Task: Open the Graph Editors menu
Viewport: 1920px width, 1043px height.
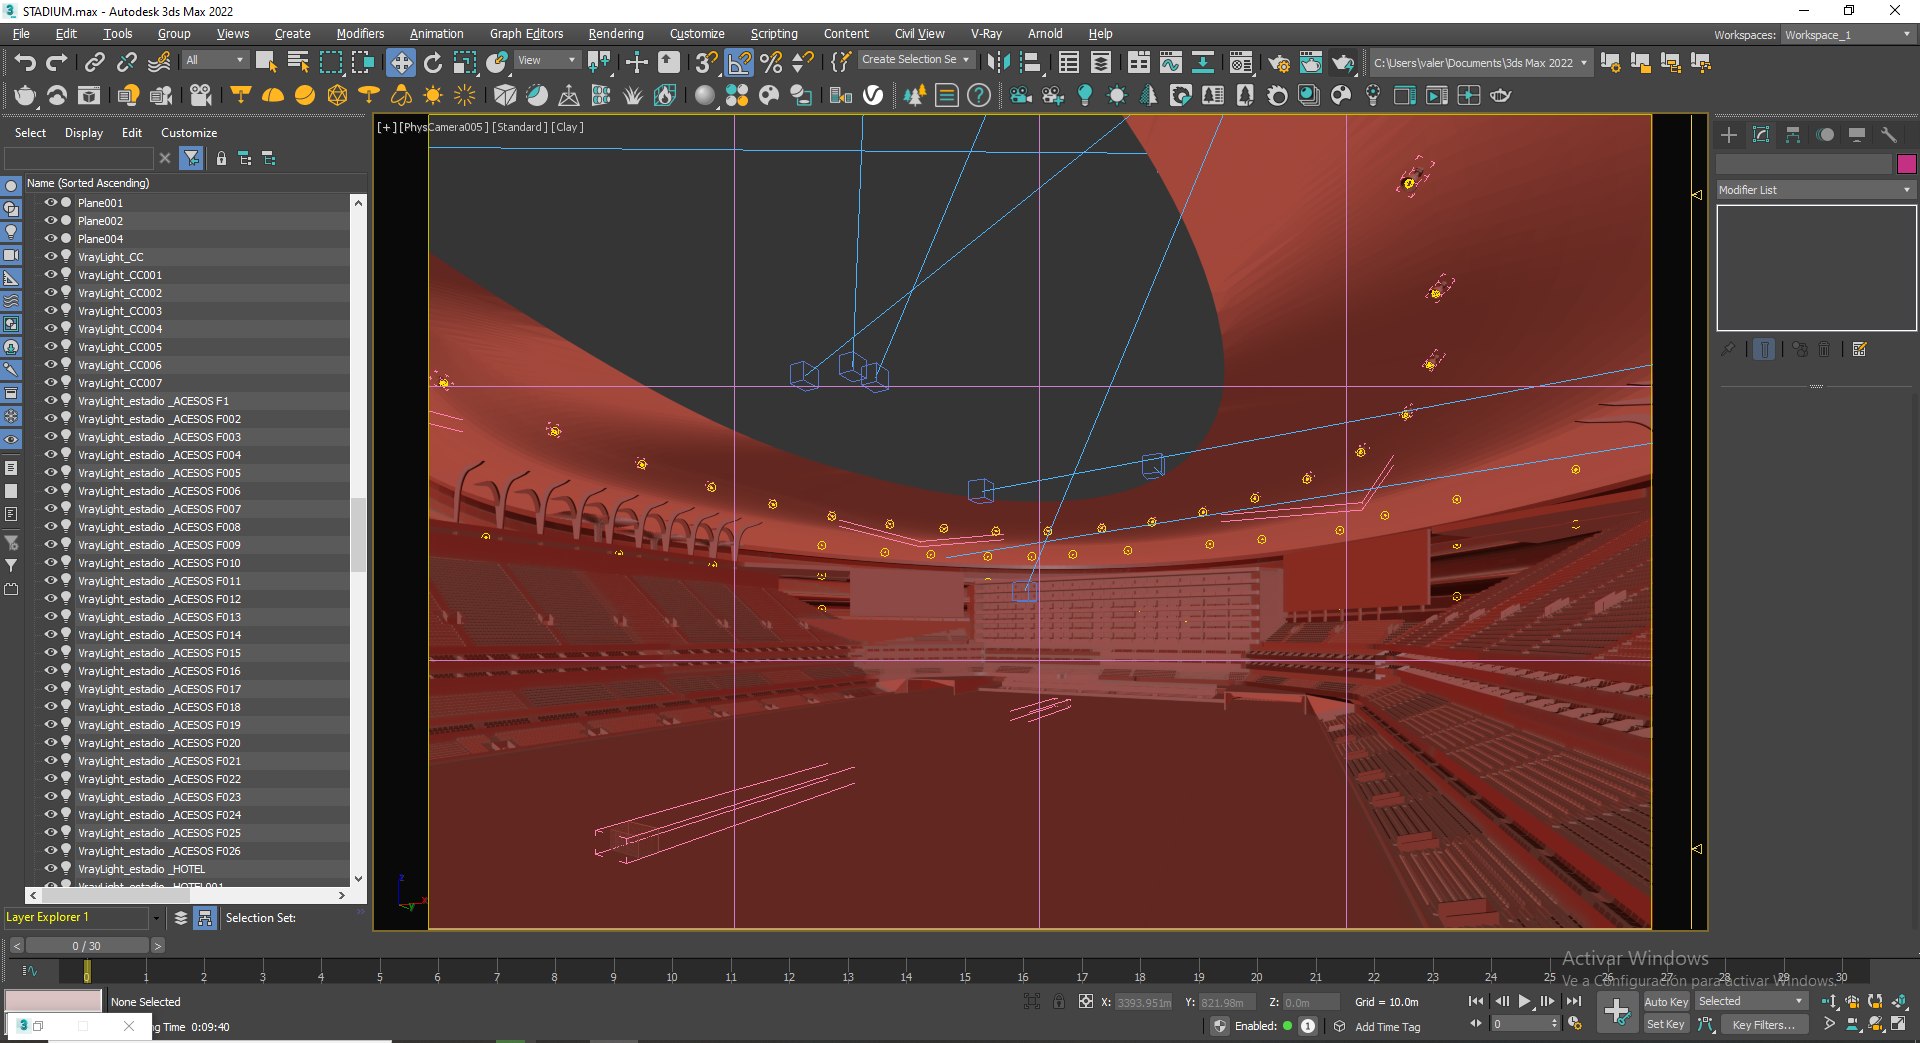Action: click(527, 33)
